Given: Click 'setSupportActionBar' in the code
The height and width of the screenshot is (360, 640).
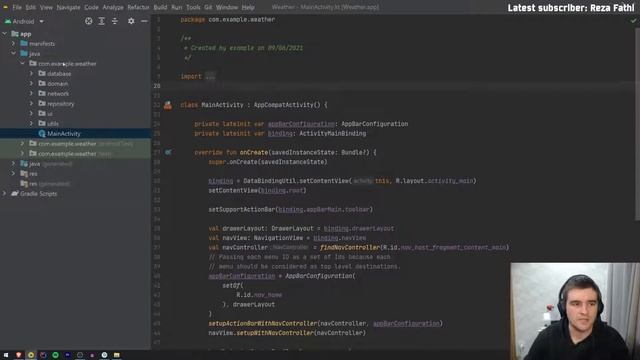Looking at the screenshot, I should pyautogui.click(x=242, y=209).
